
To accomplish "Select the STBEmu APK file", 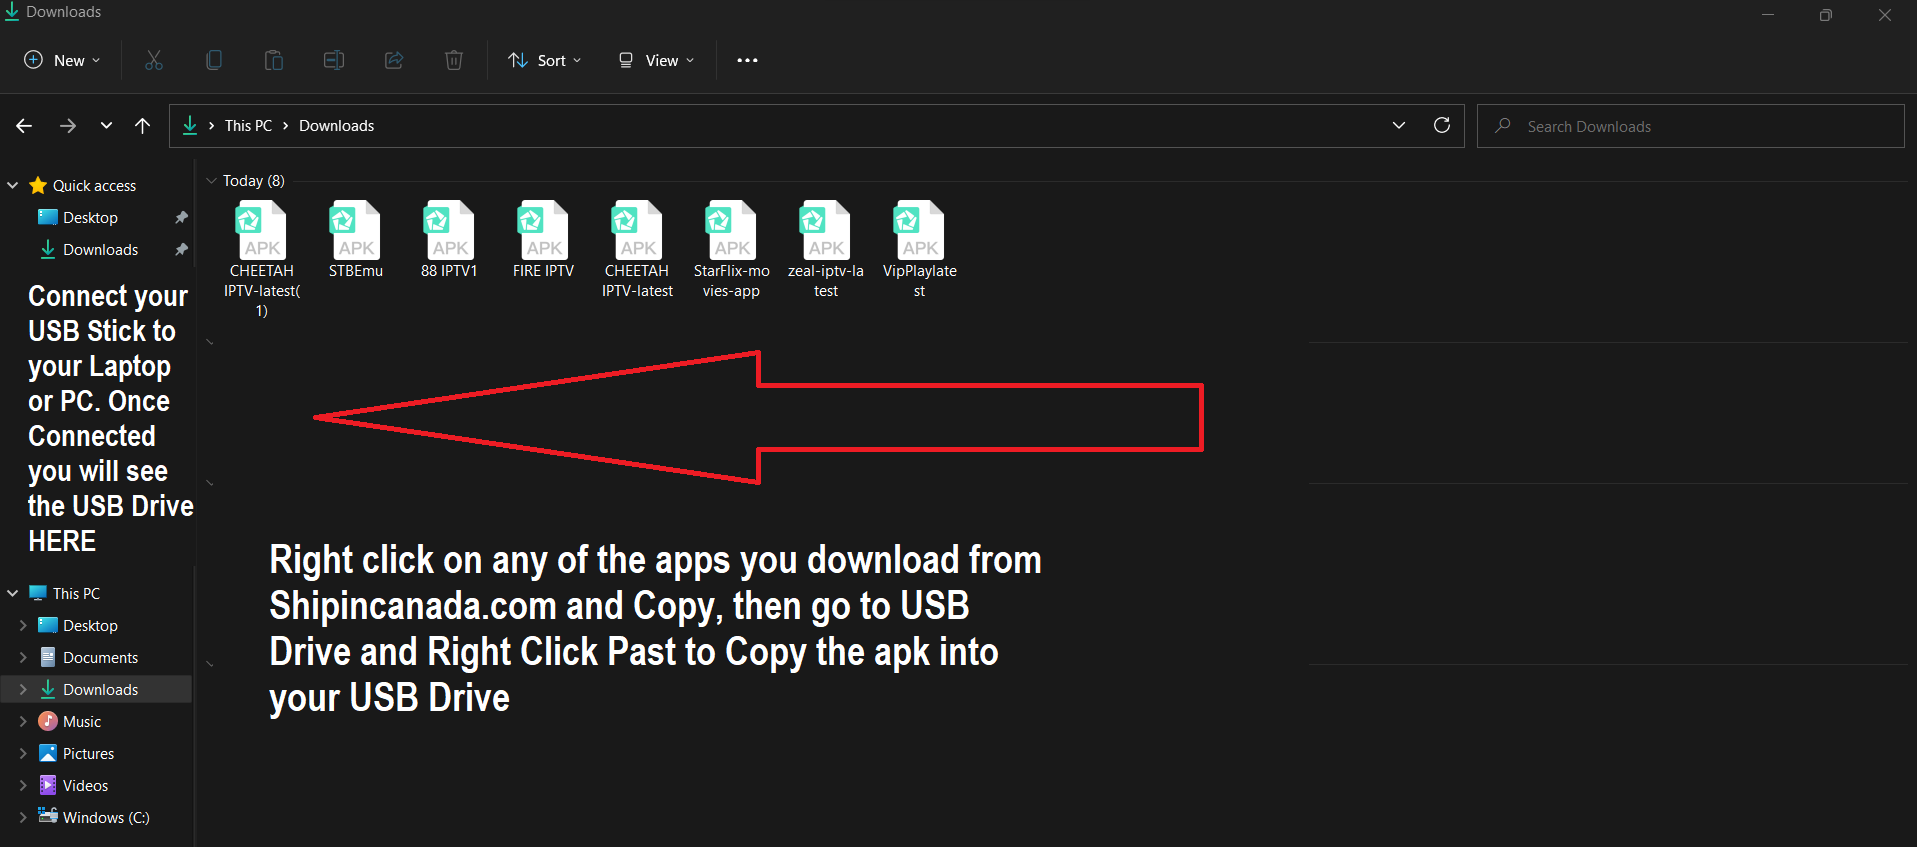I will (356, 240).
